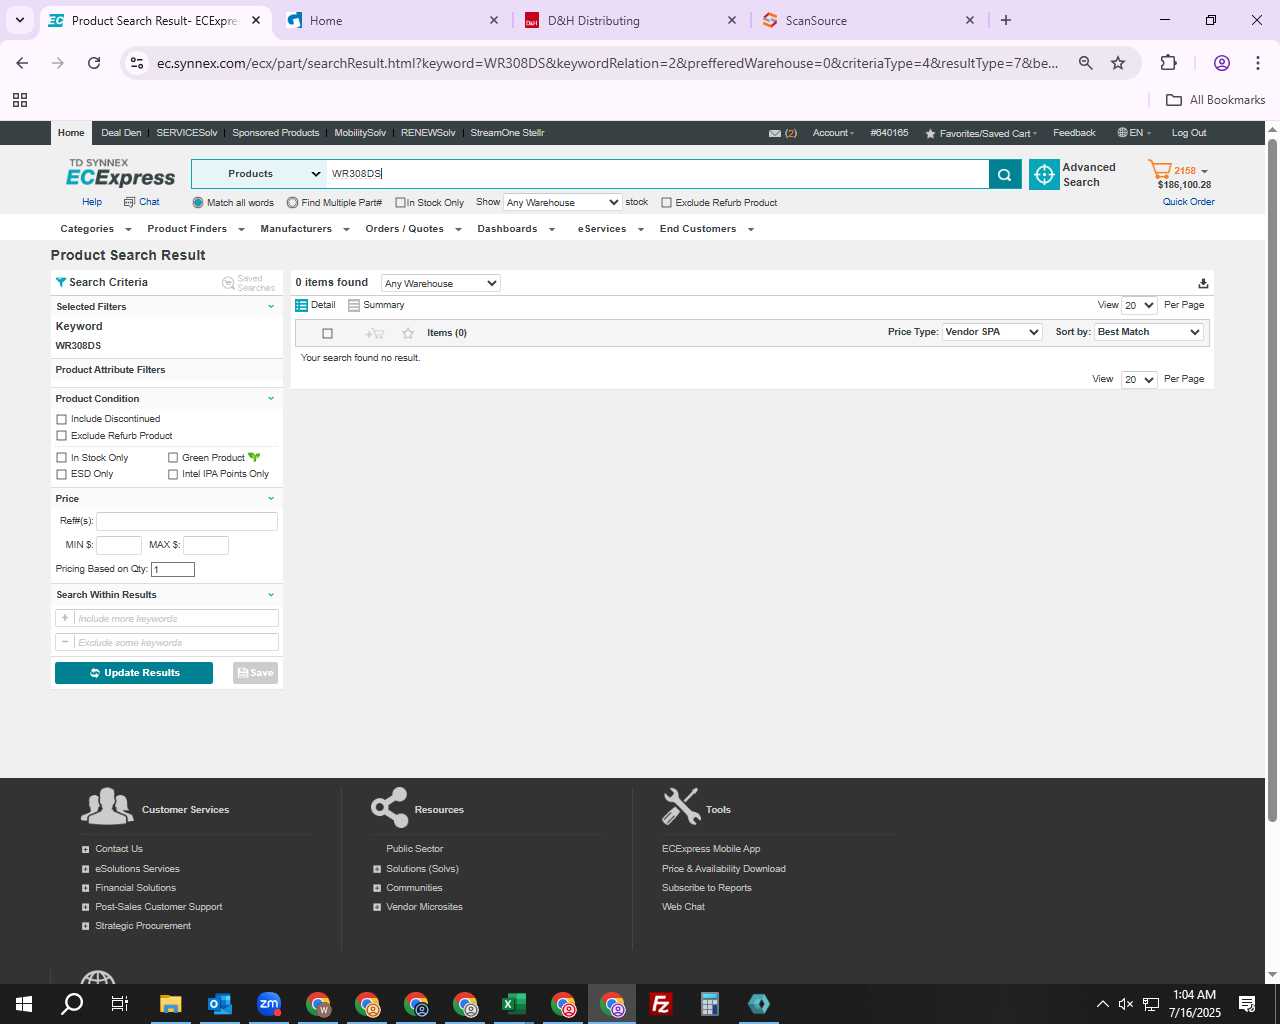This screenshot has width=1280, height=1024.
Task: Click the favorites star in items header
Action: click(x=408, y=333)
